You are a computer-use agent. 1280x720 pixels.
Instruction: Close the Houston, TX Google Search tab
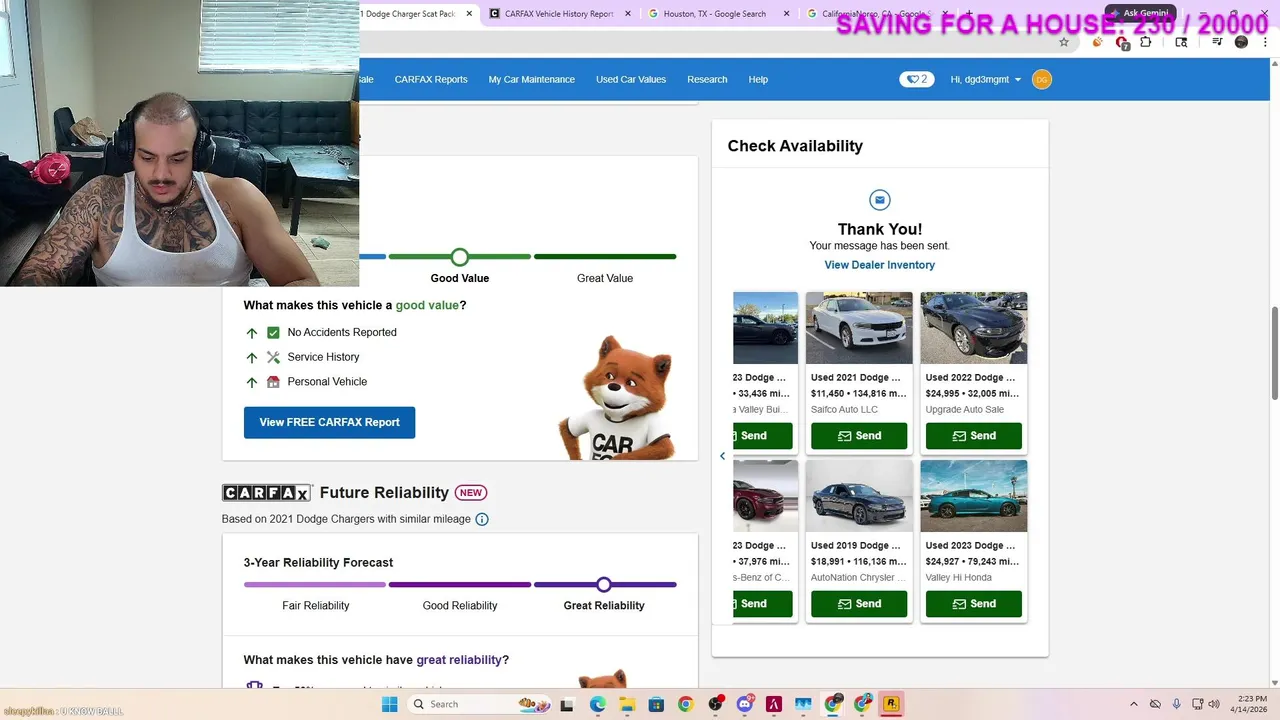click(786, 14)
